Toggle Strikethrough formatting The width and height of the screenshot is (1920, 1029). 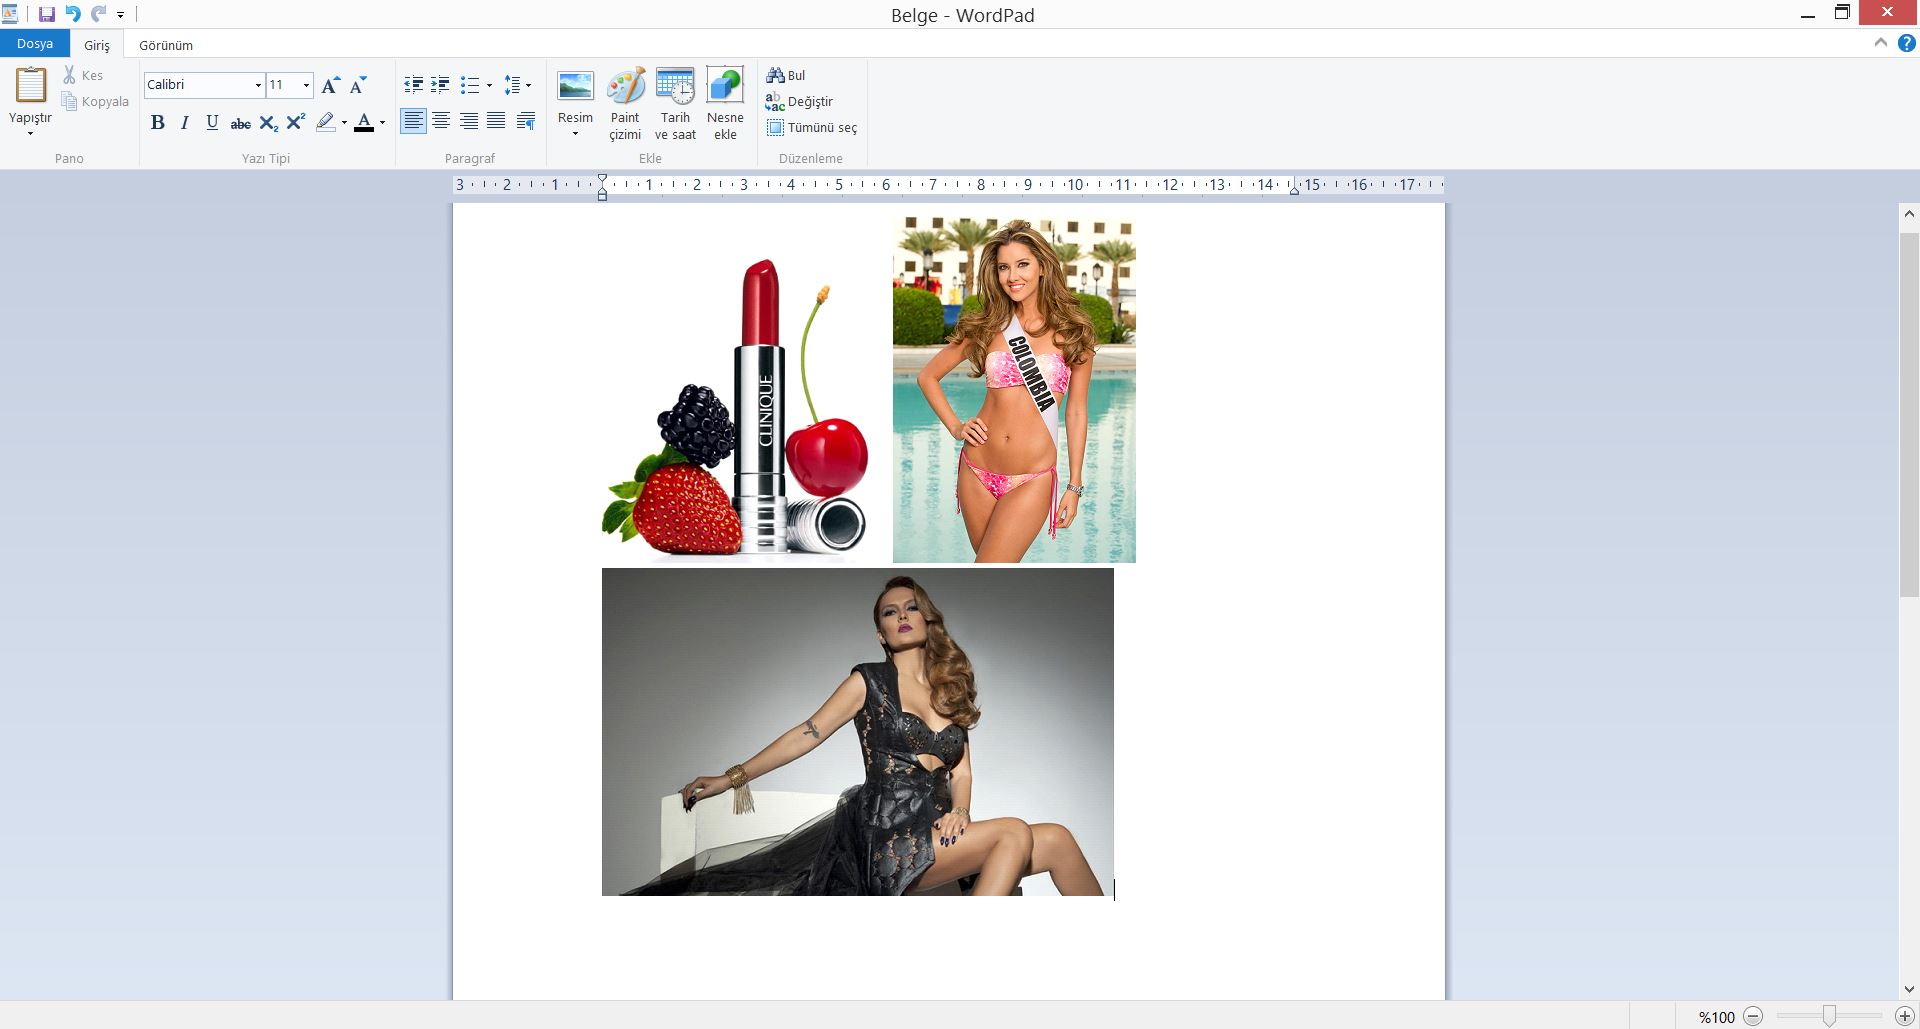[240, 122]
